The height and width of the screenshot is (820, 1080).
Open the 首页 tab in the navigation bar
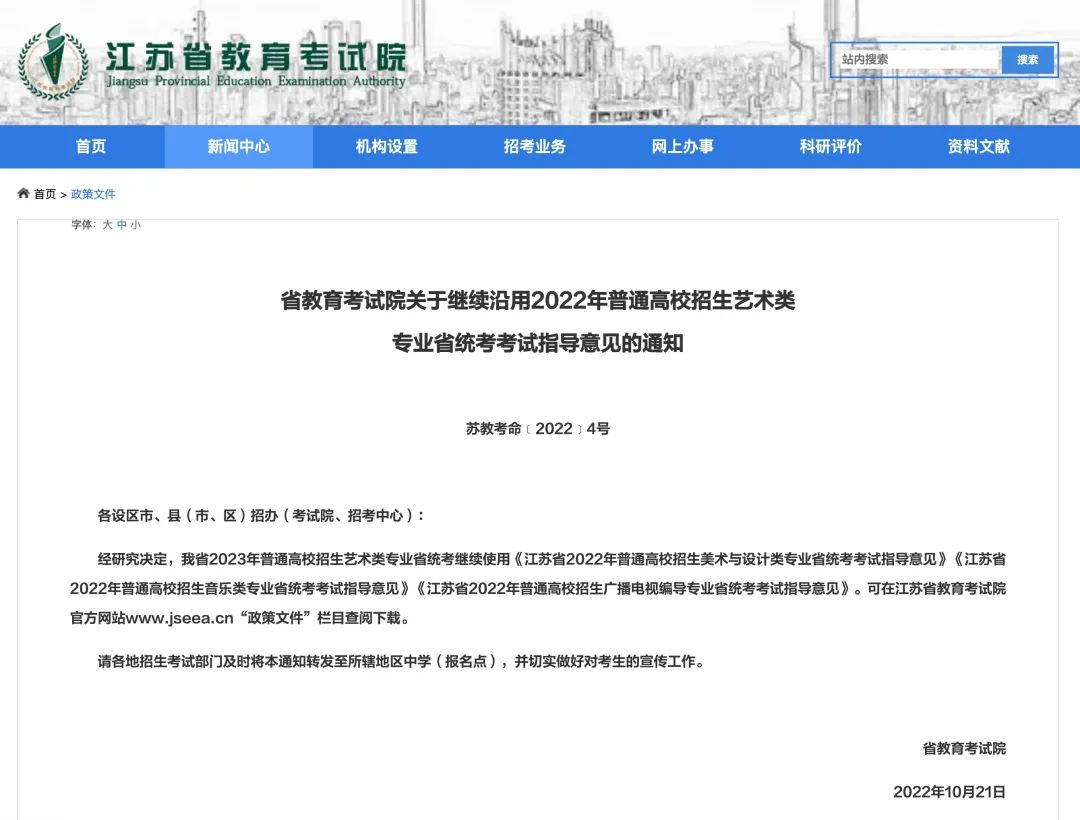pos(90,146)
